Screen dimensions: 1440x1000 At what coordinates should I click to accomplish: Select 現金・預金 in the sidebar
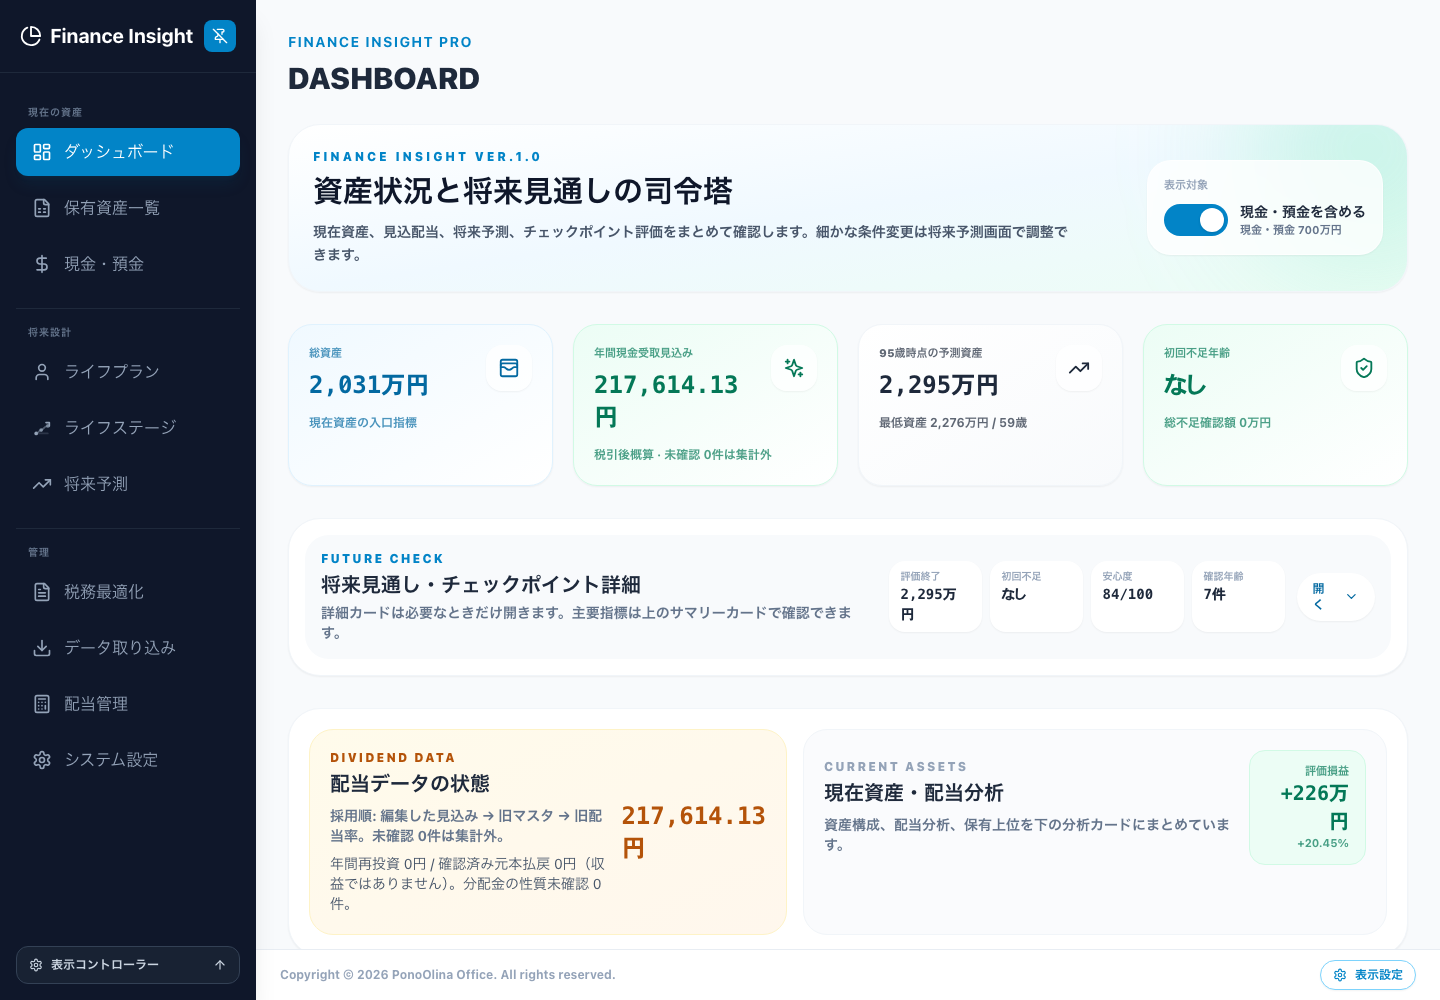click(128, 264)
